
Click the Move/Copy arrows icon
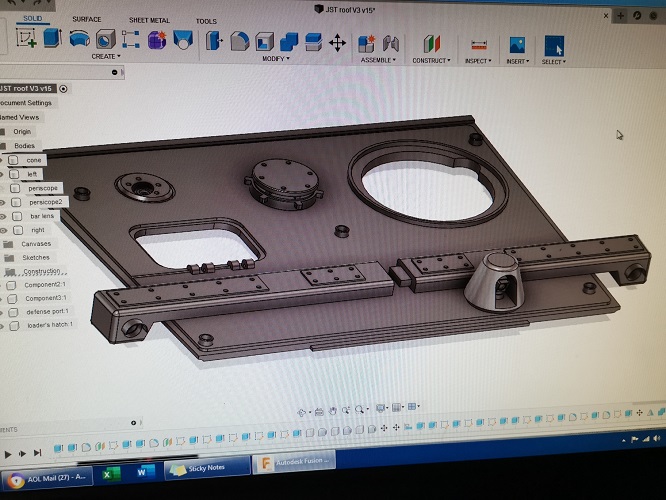coord(337,42)
